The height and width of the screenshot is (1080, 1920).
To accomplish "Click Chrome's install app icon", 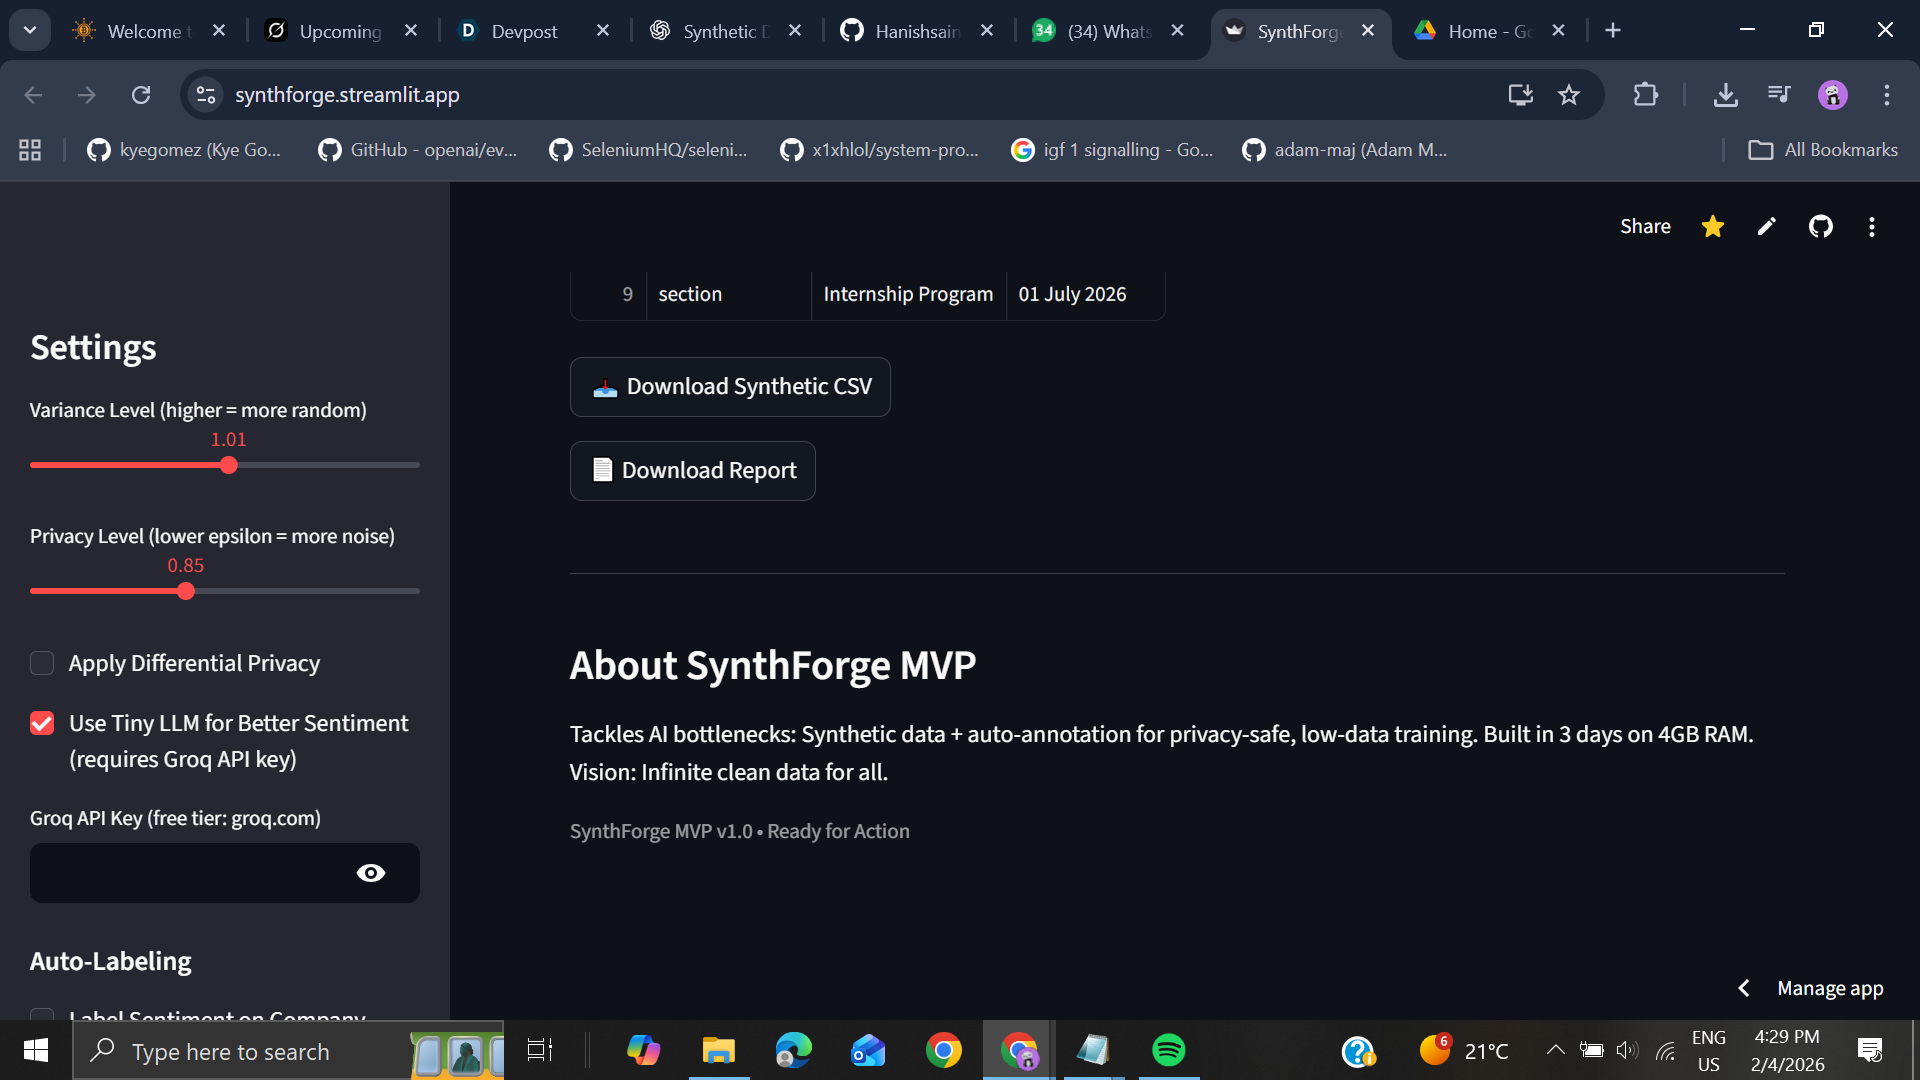I will (x=1520, y=95).
